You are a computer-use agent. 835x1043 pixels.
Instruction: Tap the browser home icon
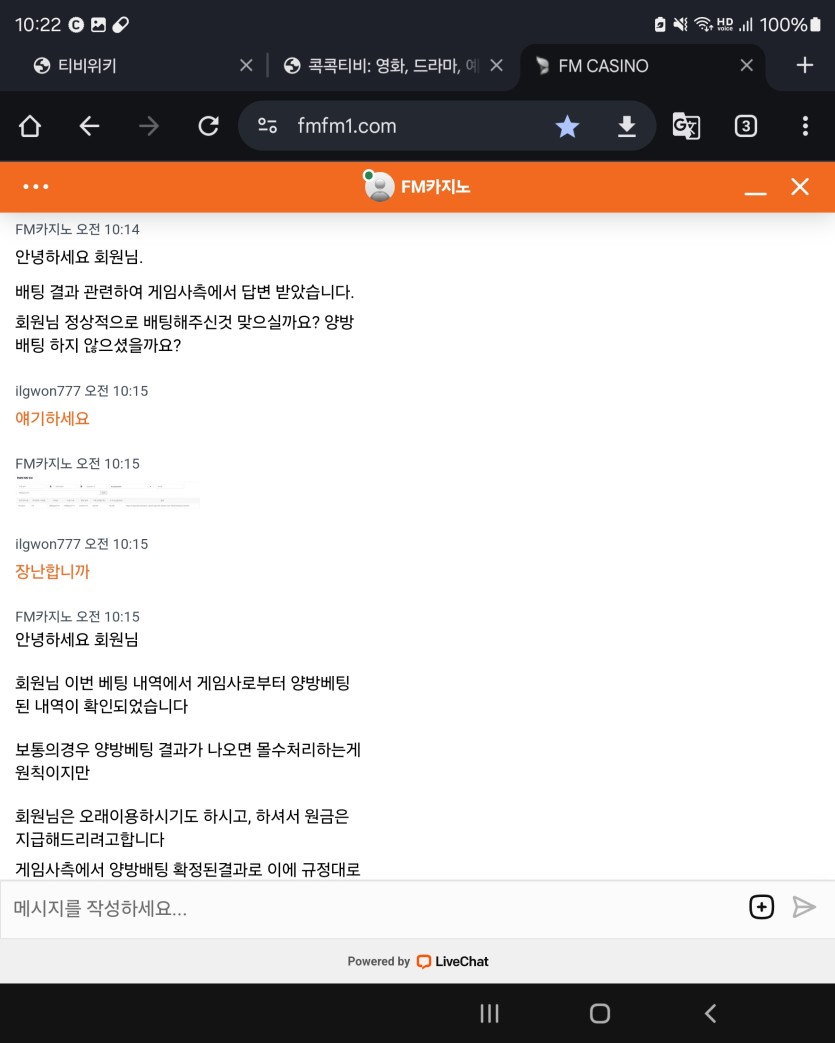coord(30,126)
